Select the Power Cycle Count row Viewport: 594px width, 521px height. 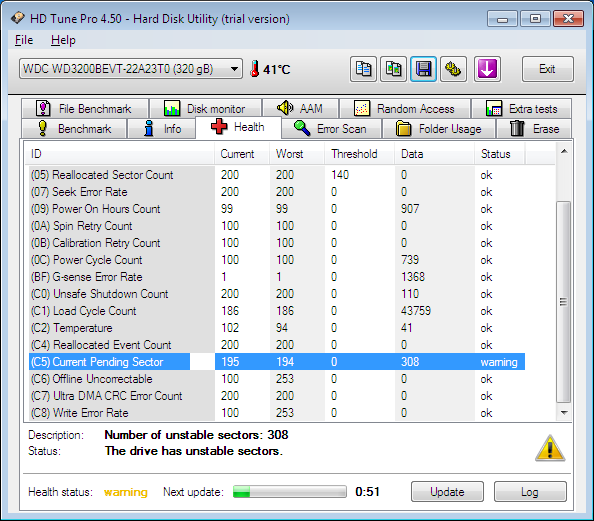[x=277, y=260]
